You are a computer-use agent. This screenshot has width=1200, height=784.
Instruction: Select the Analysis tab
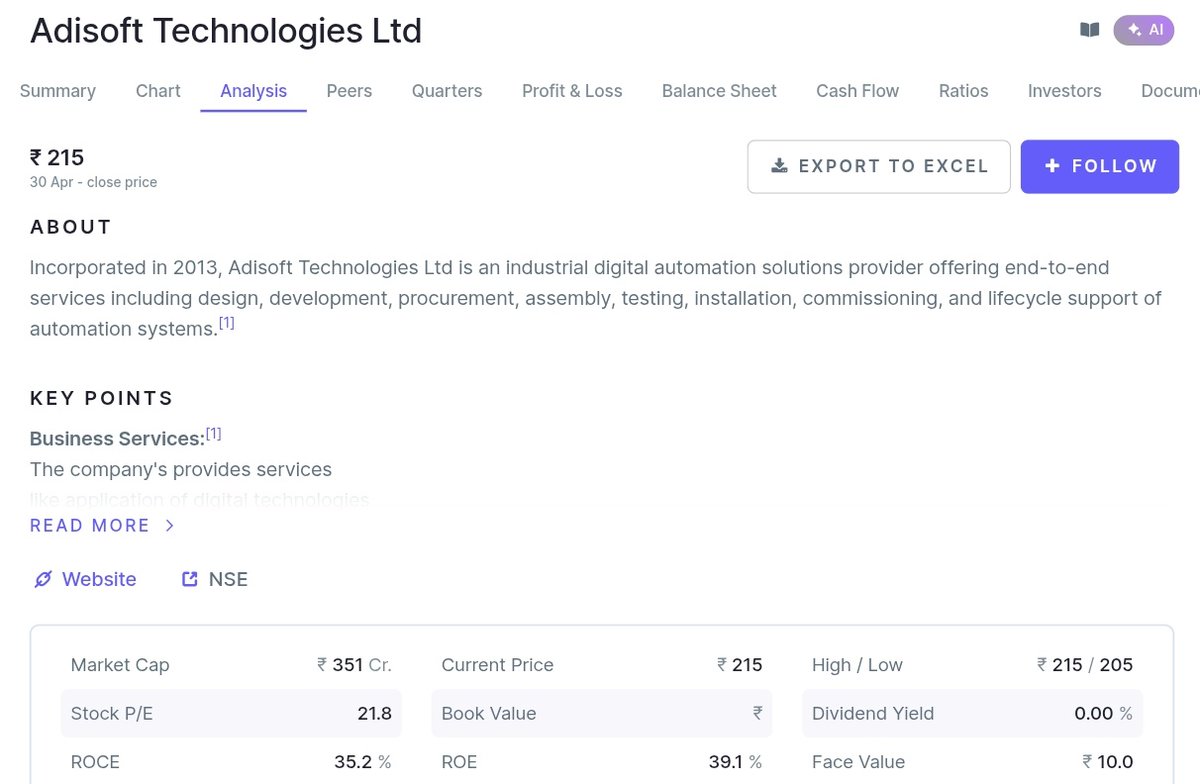254,91
